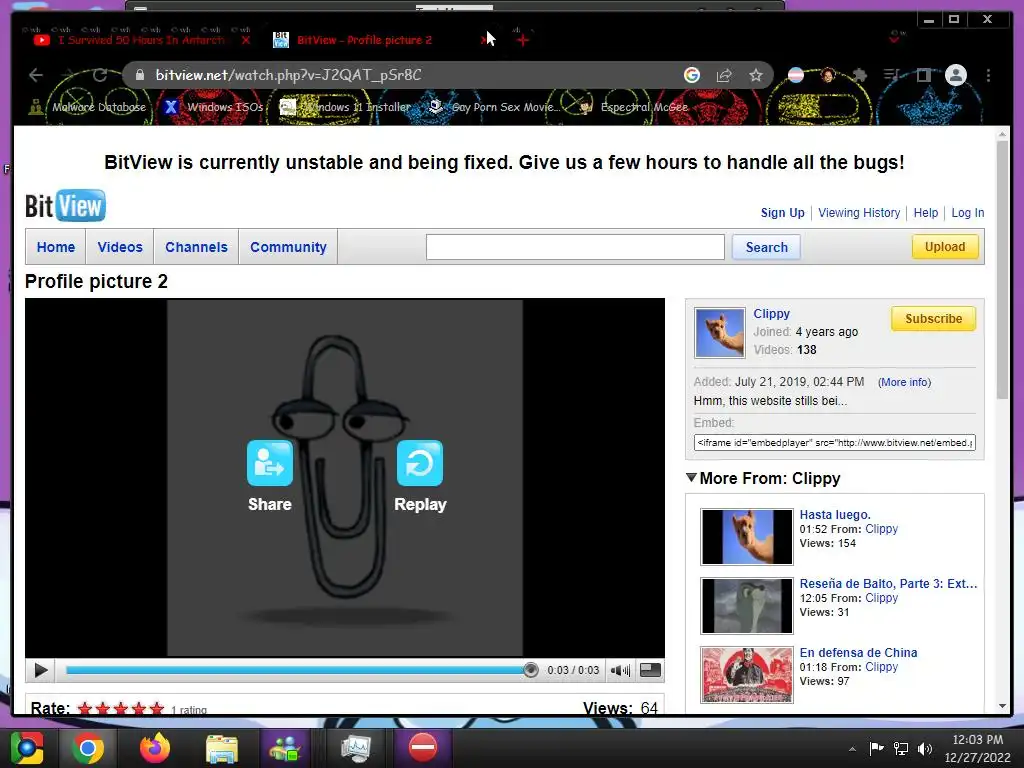Open the Windows ISOs bookmark
This screenshot has height=768, width=1024.
(213, 107)
